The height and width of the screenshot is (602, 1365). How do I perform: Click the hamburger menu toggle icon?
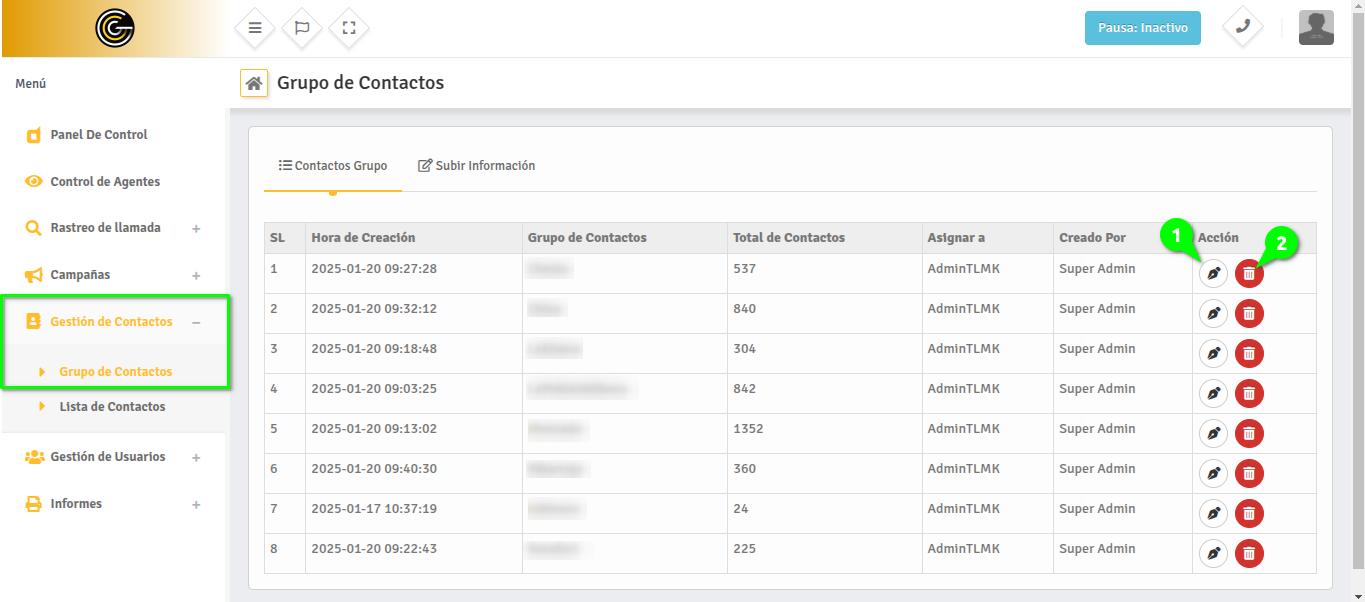pos(255,28)
